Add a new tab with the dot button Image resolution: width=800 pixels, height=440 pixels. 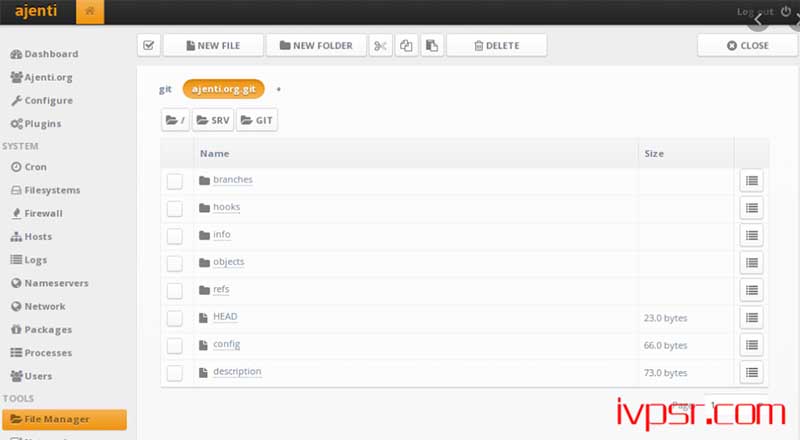pyautogui.click(x=279, y=89)
